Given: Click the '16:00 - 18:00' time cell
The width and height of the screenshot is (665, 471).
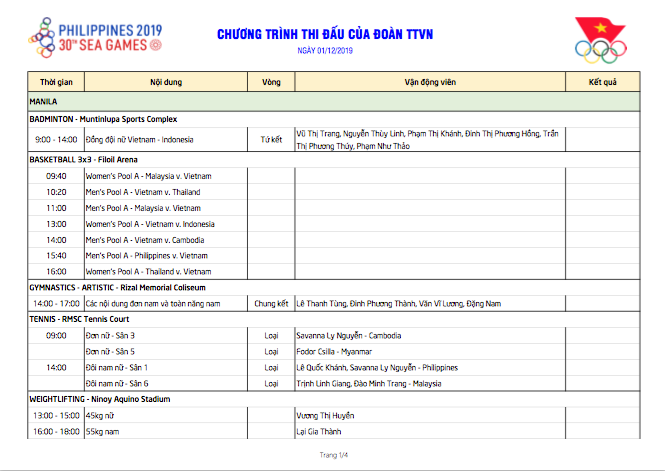Looking at the screenshot, I should (56, 432).
